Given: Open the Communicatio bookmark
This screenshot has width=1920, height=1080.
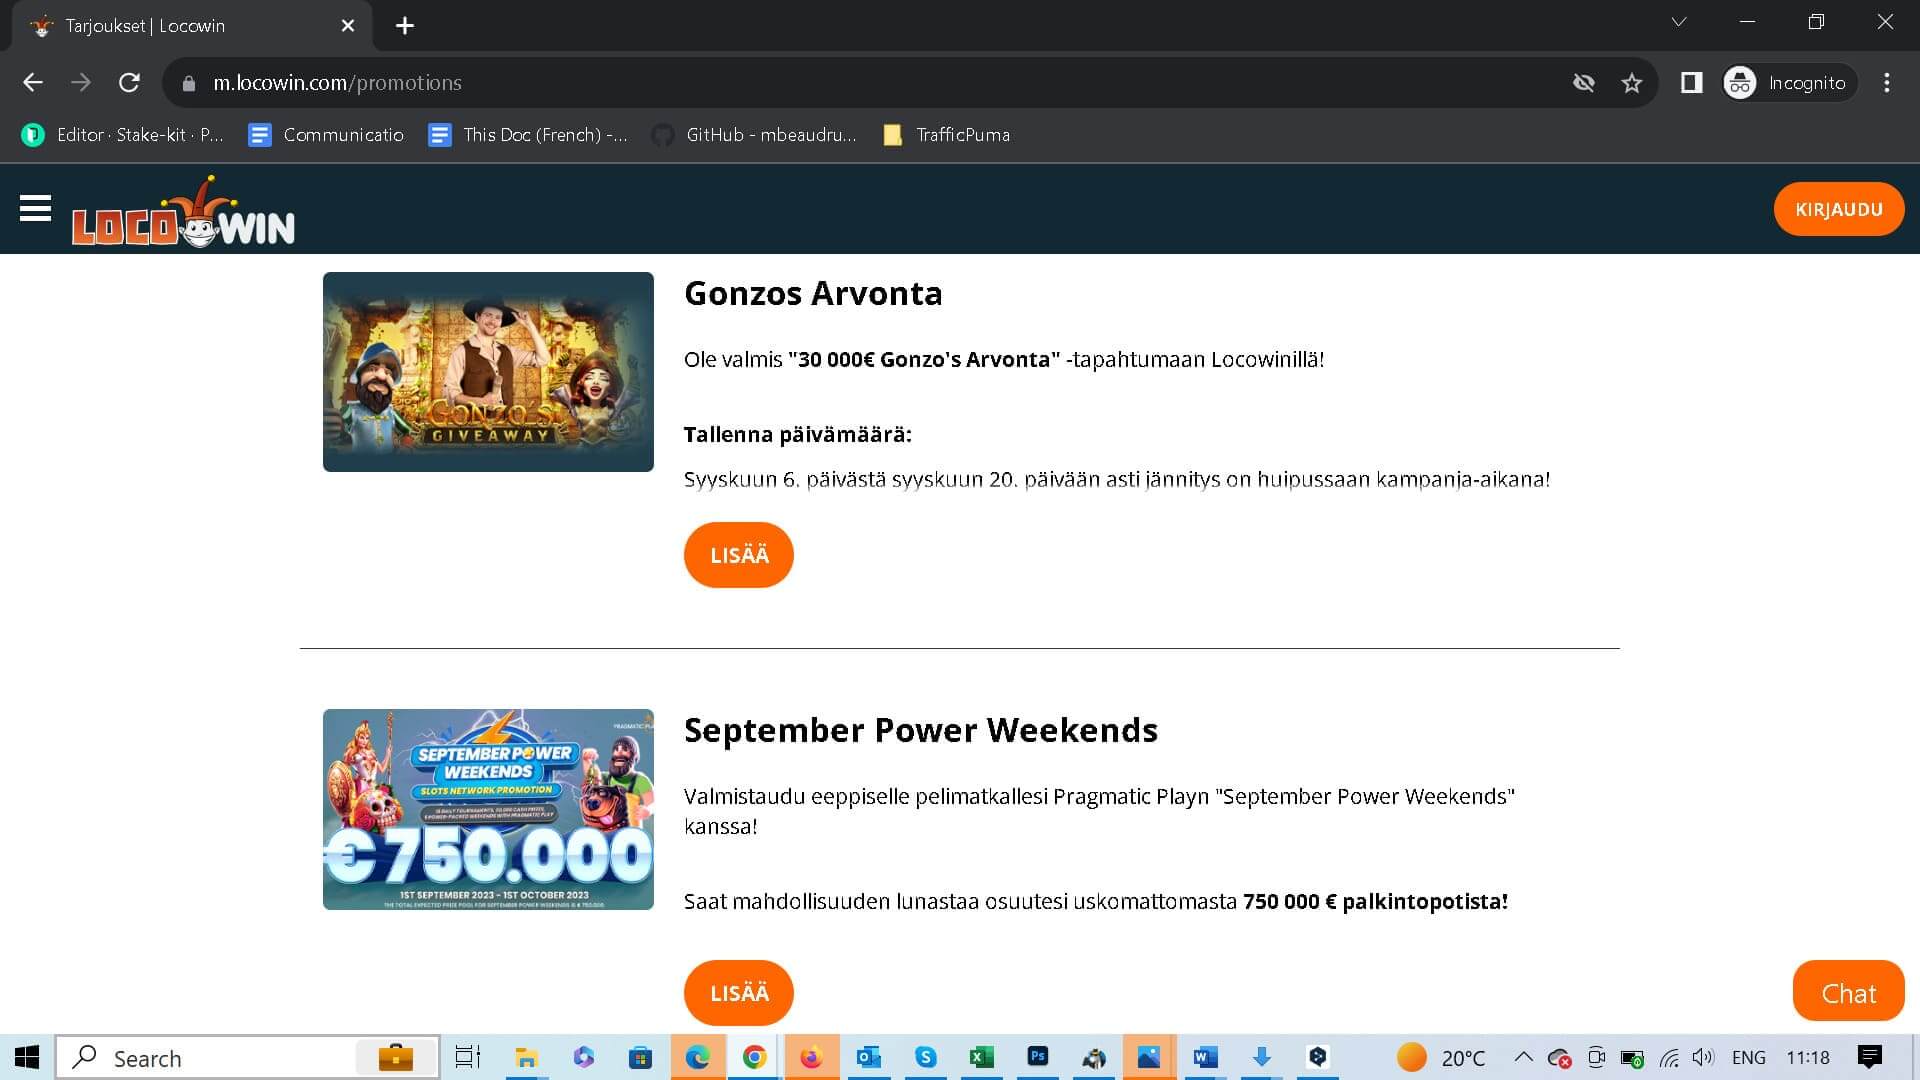Looking at the screenshot, I should point(326,135).
